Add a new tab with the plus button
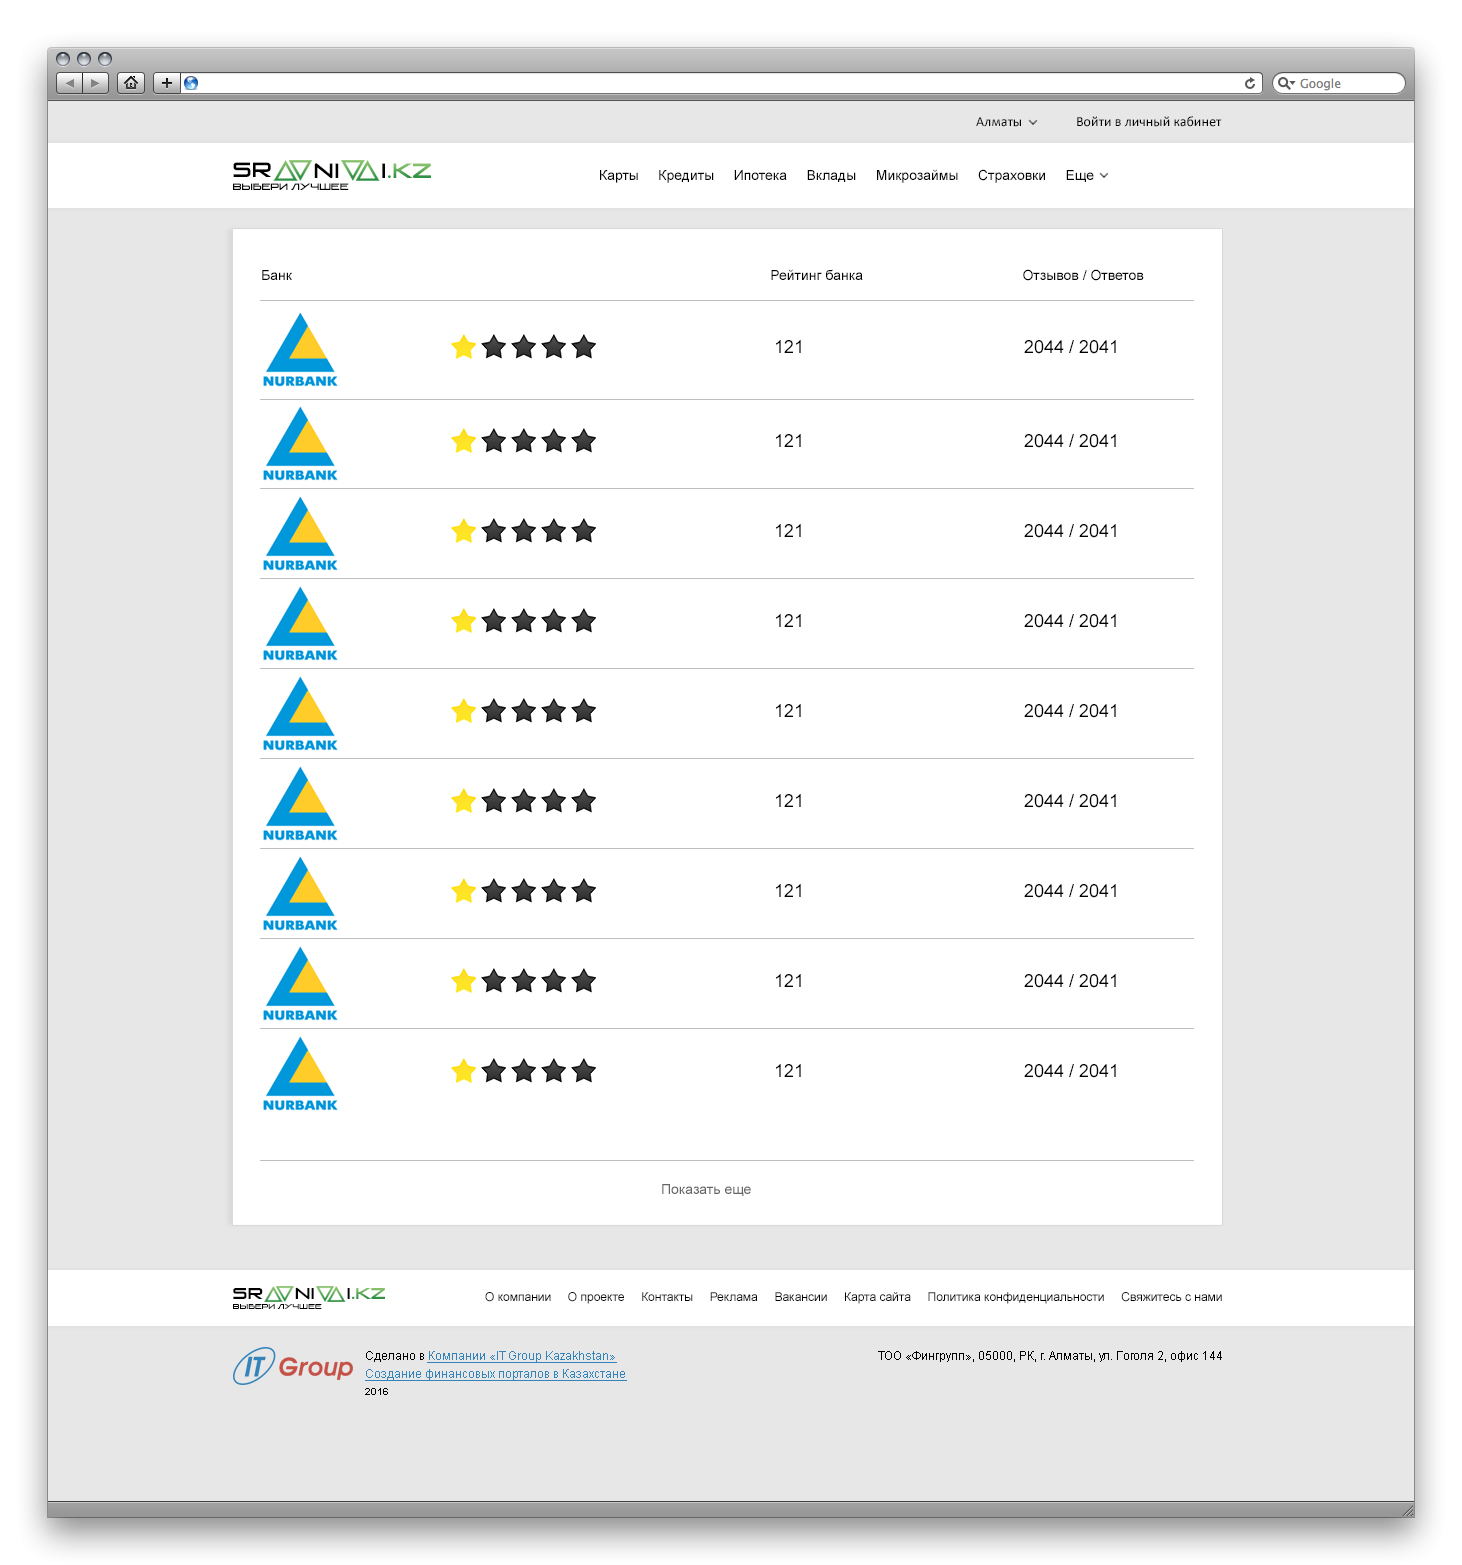 pyautogui.click(x=167, y=83)
